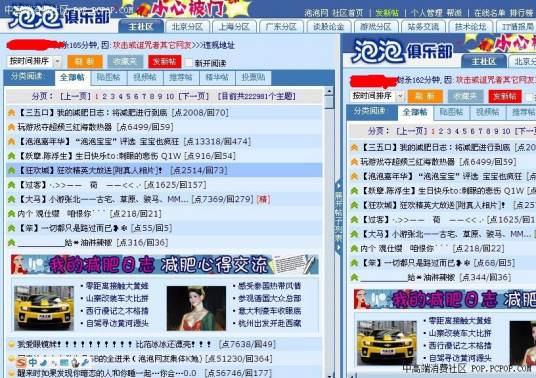Click the red 精 badge on 【大马】 thread
The image size is (536, 378).
263,199
